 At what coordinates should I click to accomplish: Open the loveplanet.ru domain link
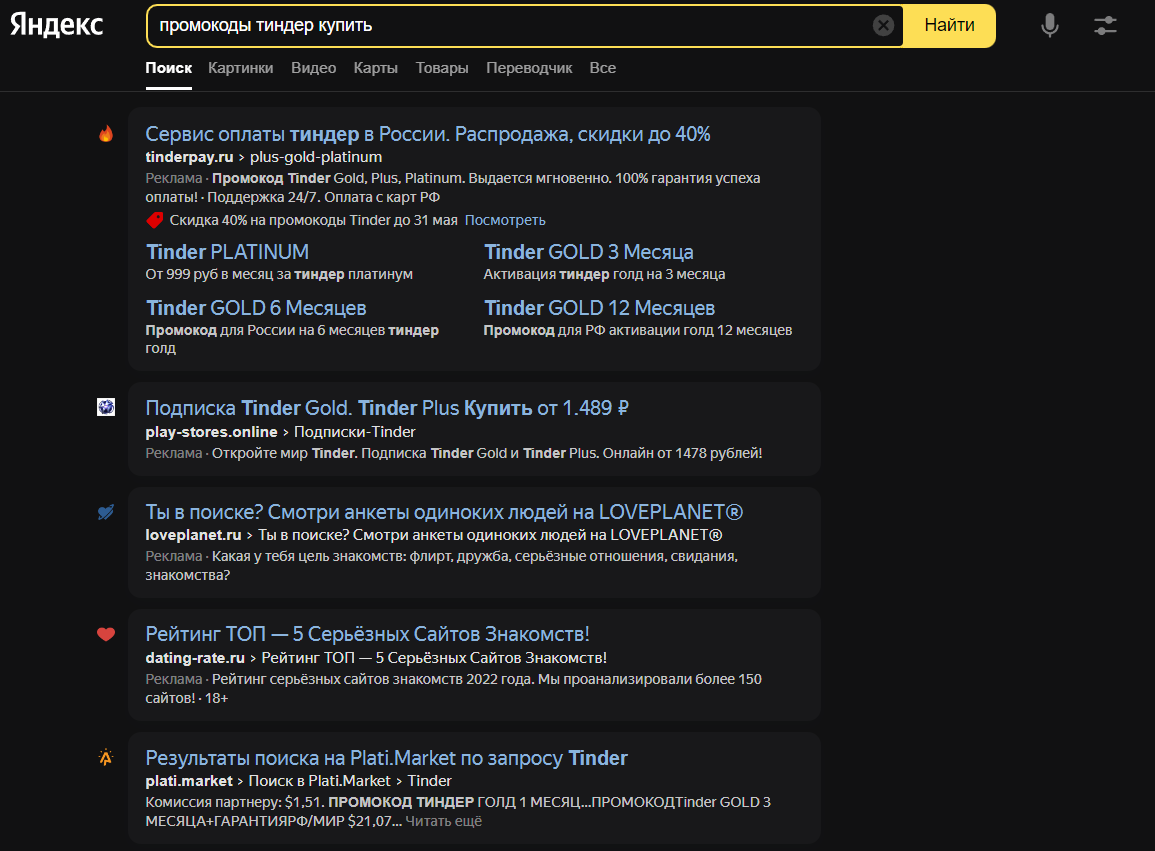click(x=193, y=535)
